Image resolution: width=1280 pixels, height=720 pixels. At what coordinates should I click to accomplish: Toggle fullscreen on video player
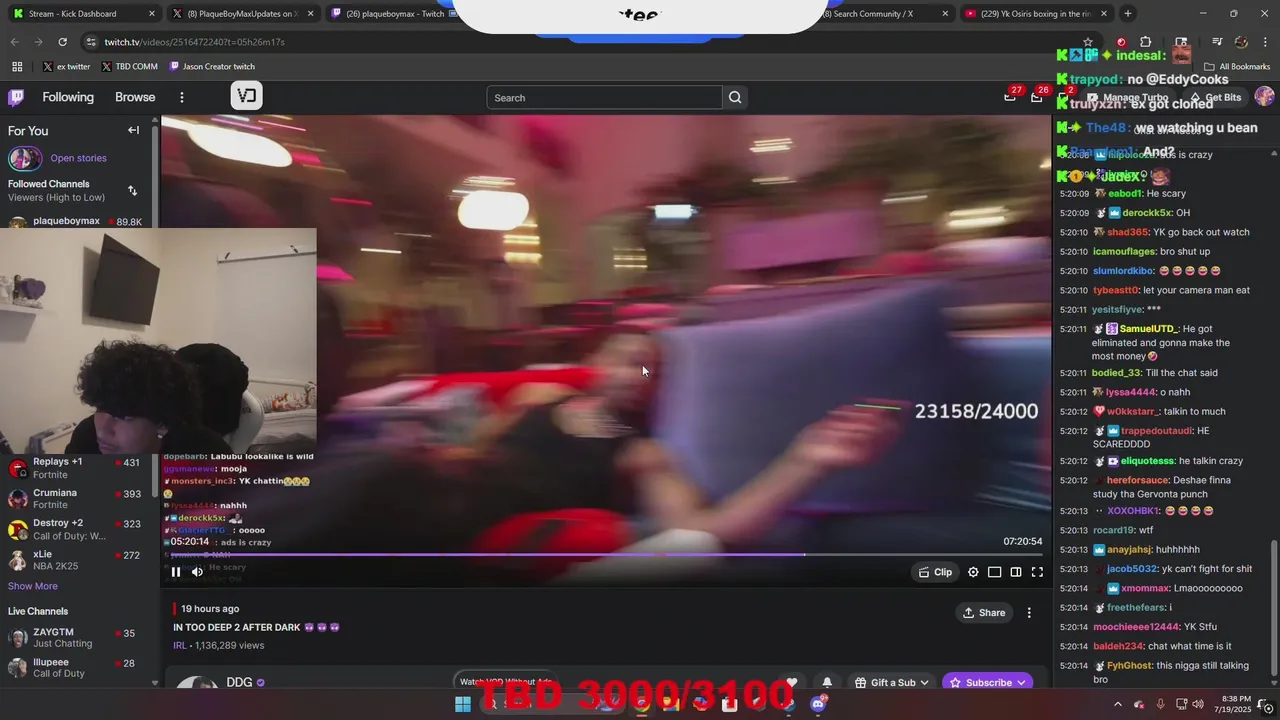click(x=1037, y=572)
